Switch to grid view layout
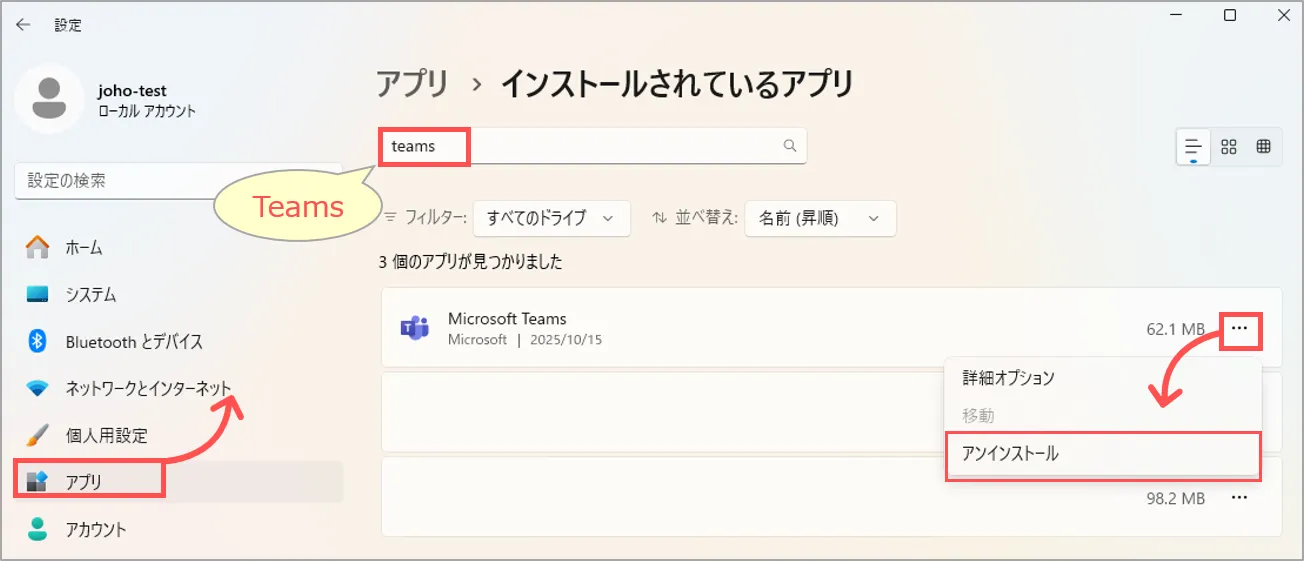This screenshot has width=1304, height=561. point(1229,147)
